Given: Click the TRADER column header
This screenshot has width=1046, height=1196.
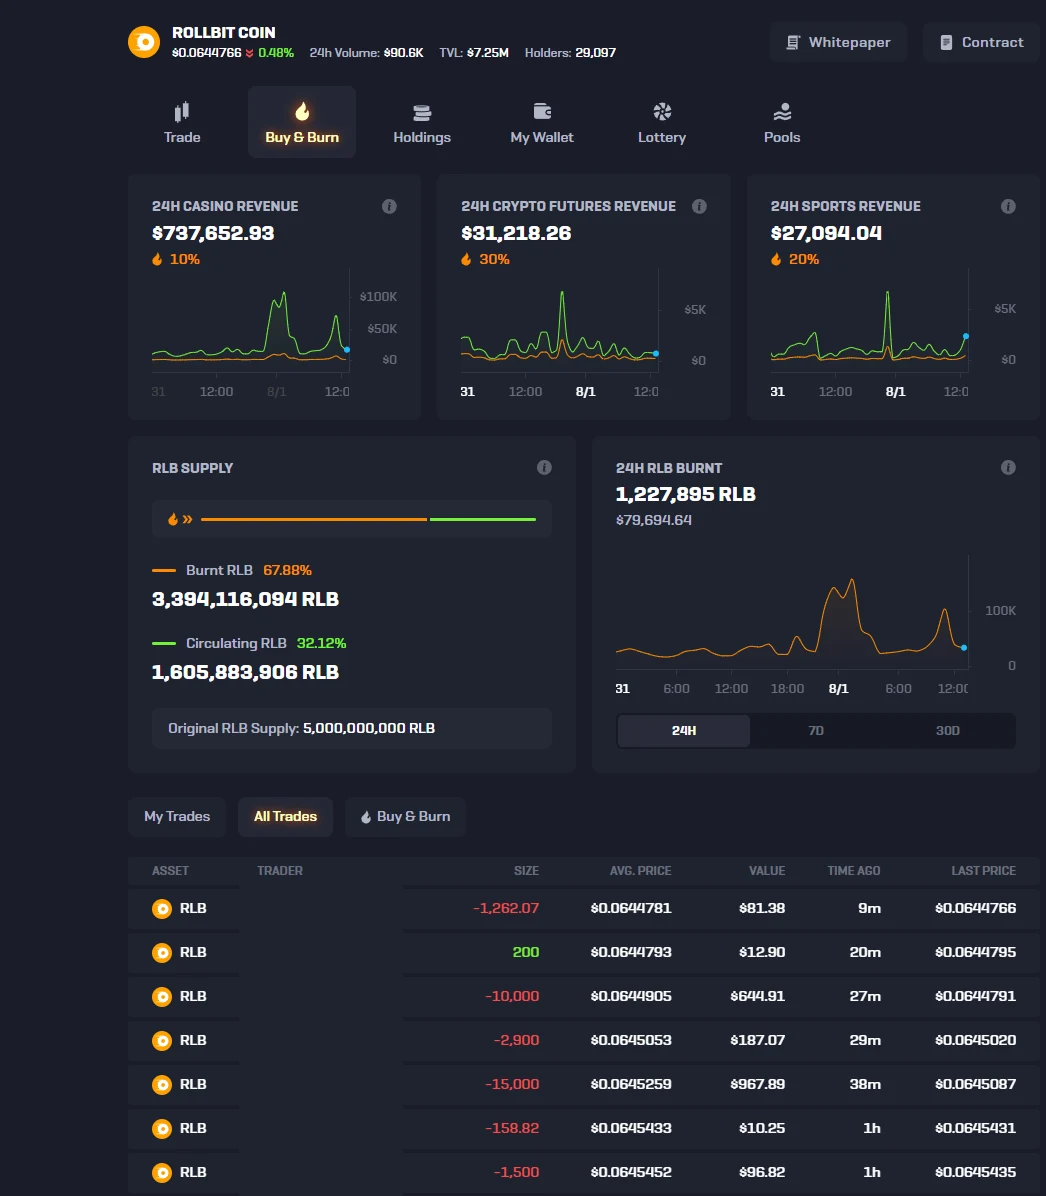Looking at the screenshot, I should click(x=280, y=871).
